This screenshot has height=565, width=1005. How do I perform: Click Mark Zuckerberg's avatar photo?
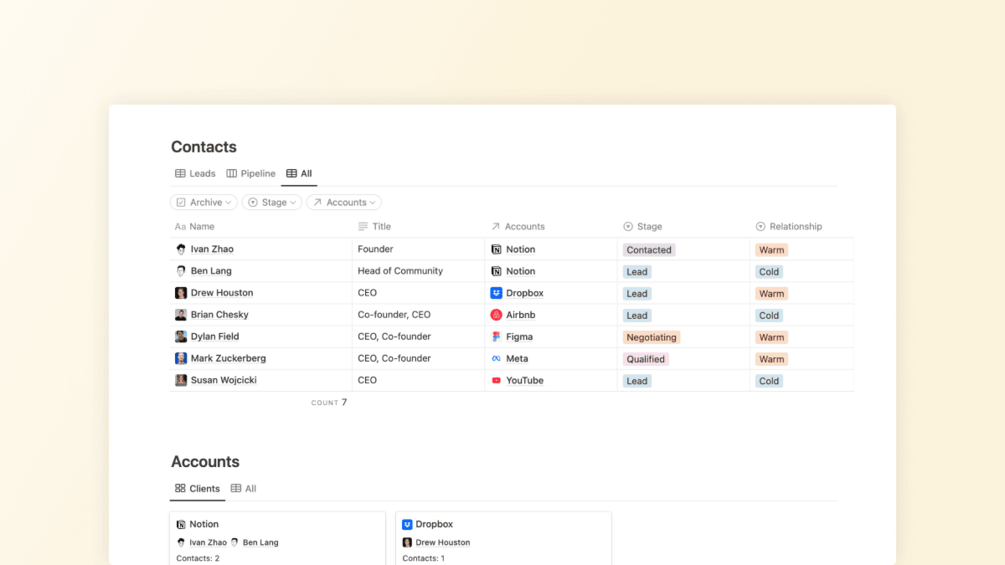click(x=181, y=358)
